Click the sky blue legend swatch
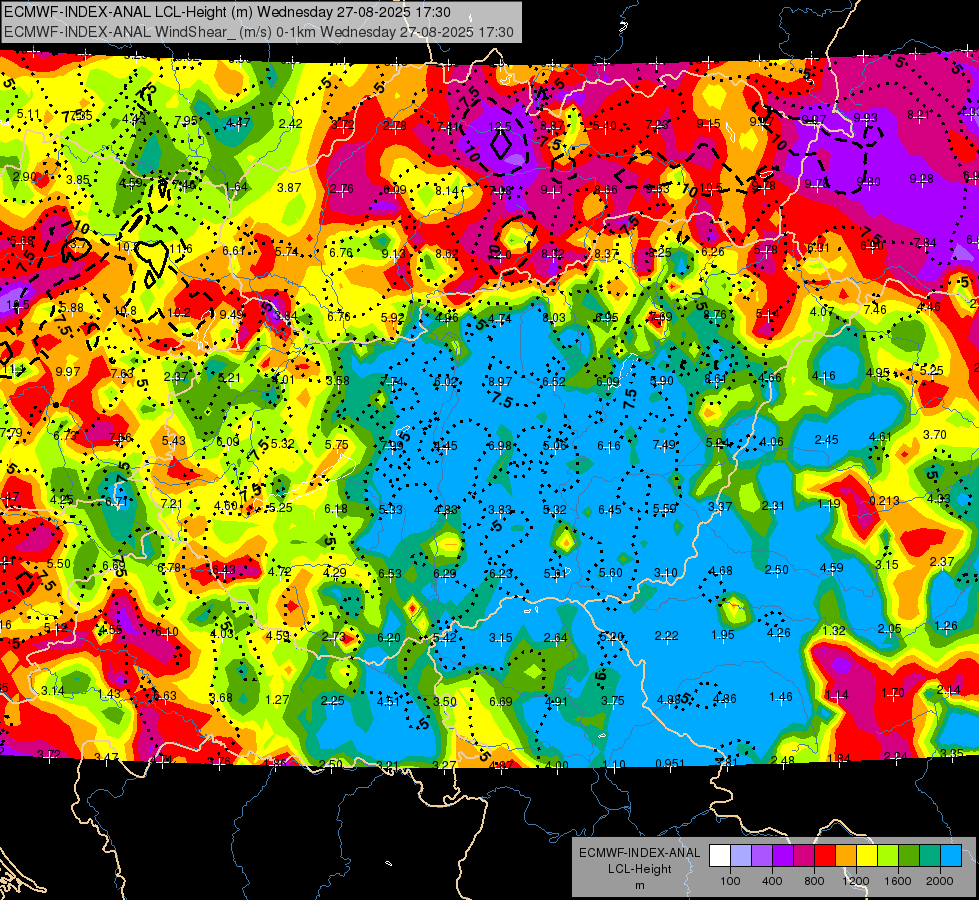979x900 pixels. [951, 856]
